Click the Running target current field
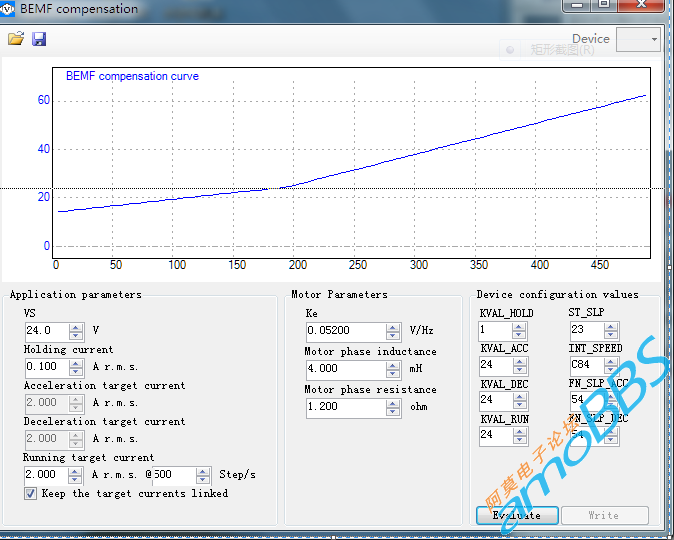674x540 pixels. (46, 474)
